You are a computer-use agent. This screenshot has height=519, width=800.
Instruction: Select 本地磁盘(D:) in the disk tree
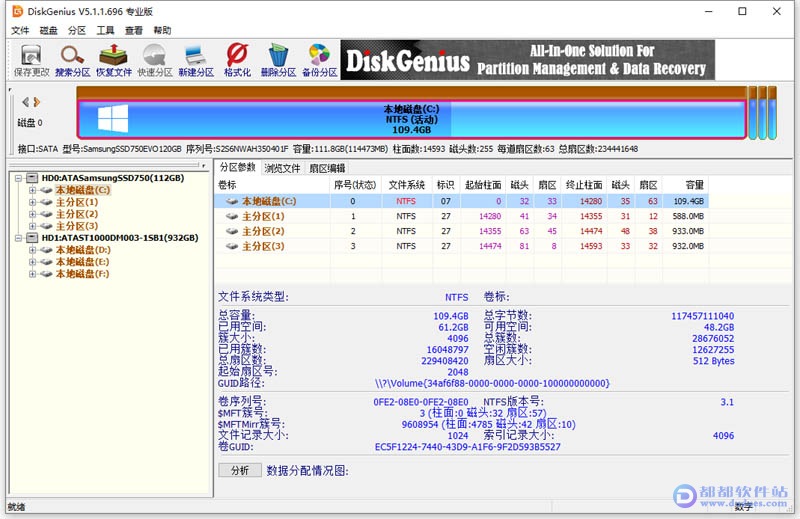tap(83, 250)
